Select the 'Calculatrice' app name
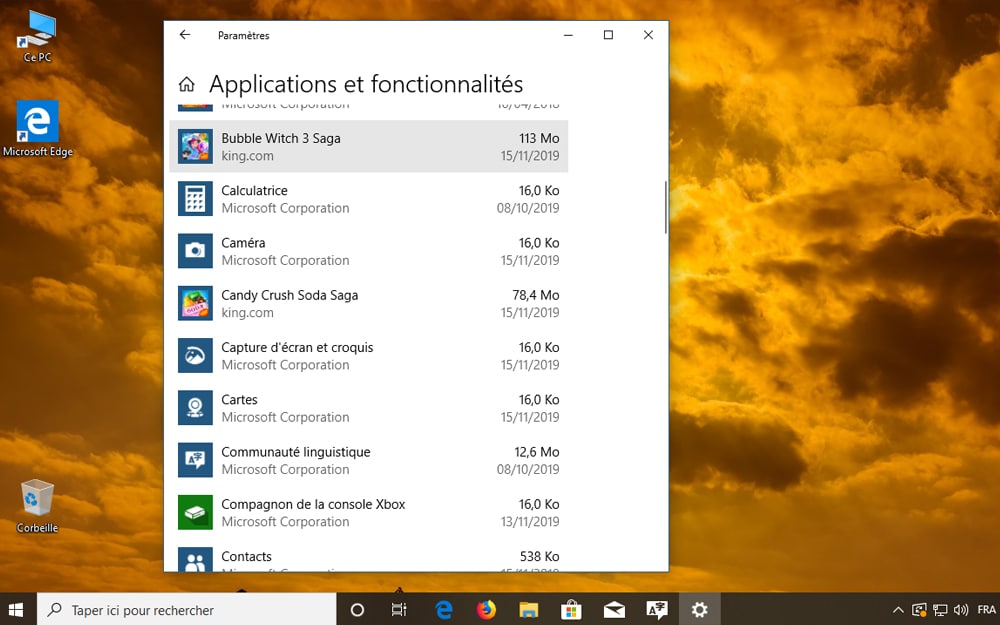This screenshot has height=625, width=1000. tap(254, 191)
